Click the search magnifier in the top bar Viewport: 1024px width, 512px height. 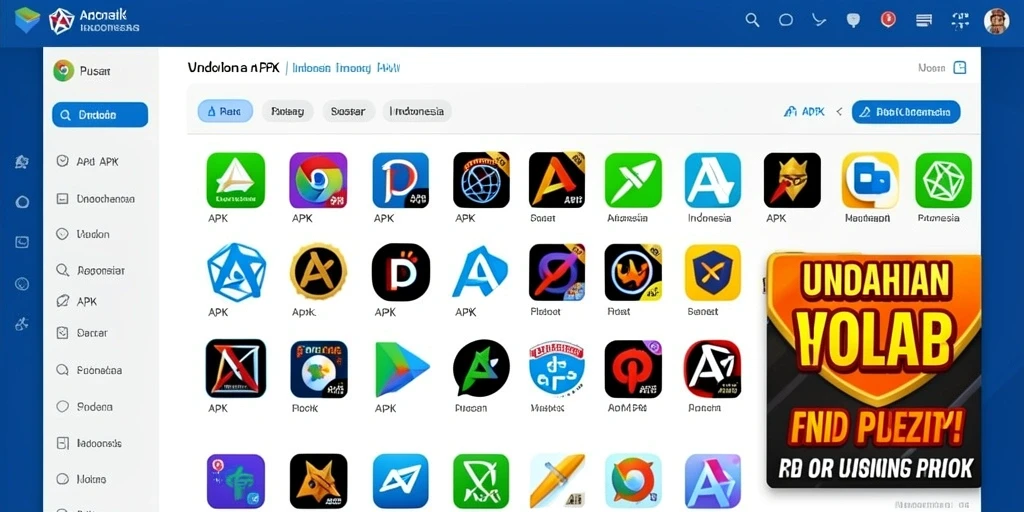click(x=752, y=20)
